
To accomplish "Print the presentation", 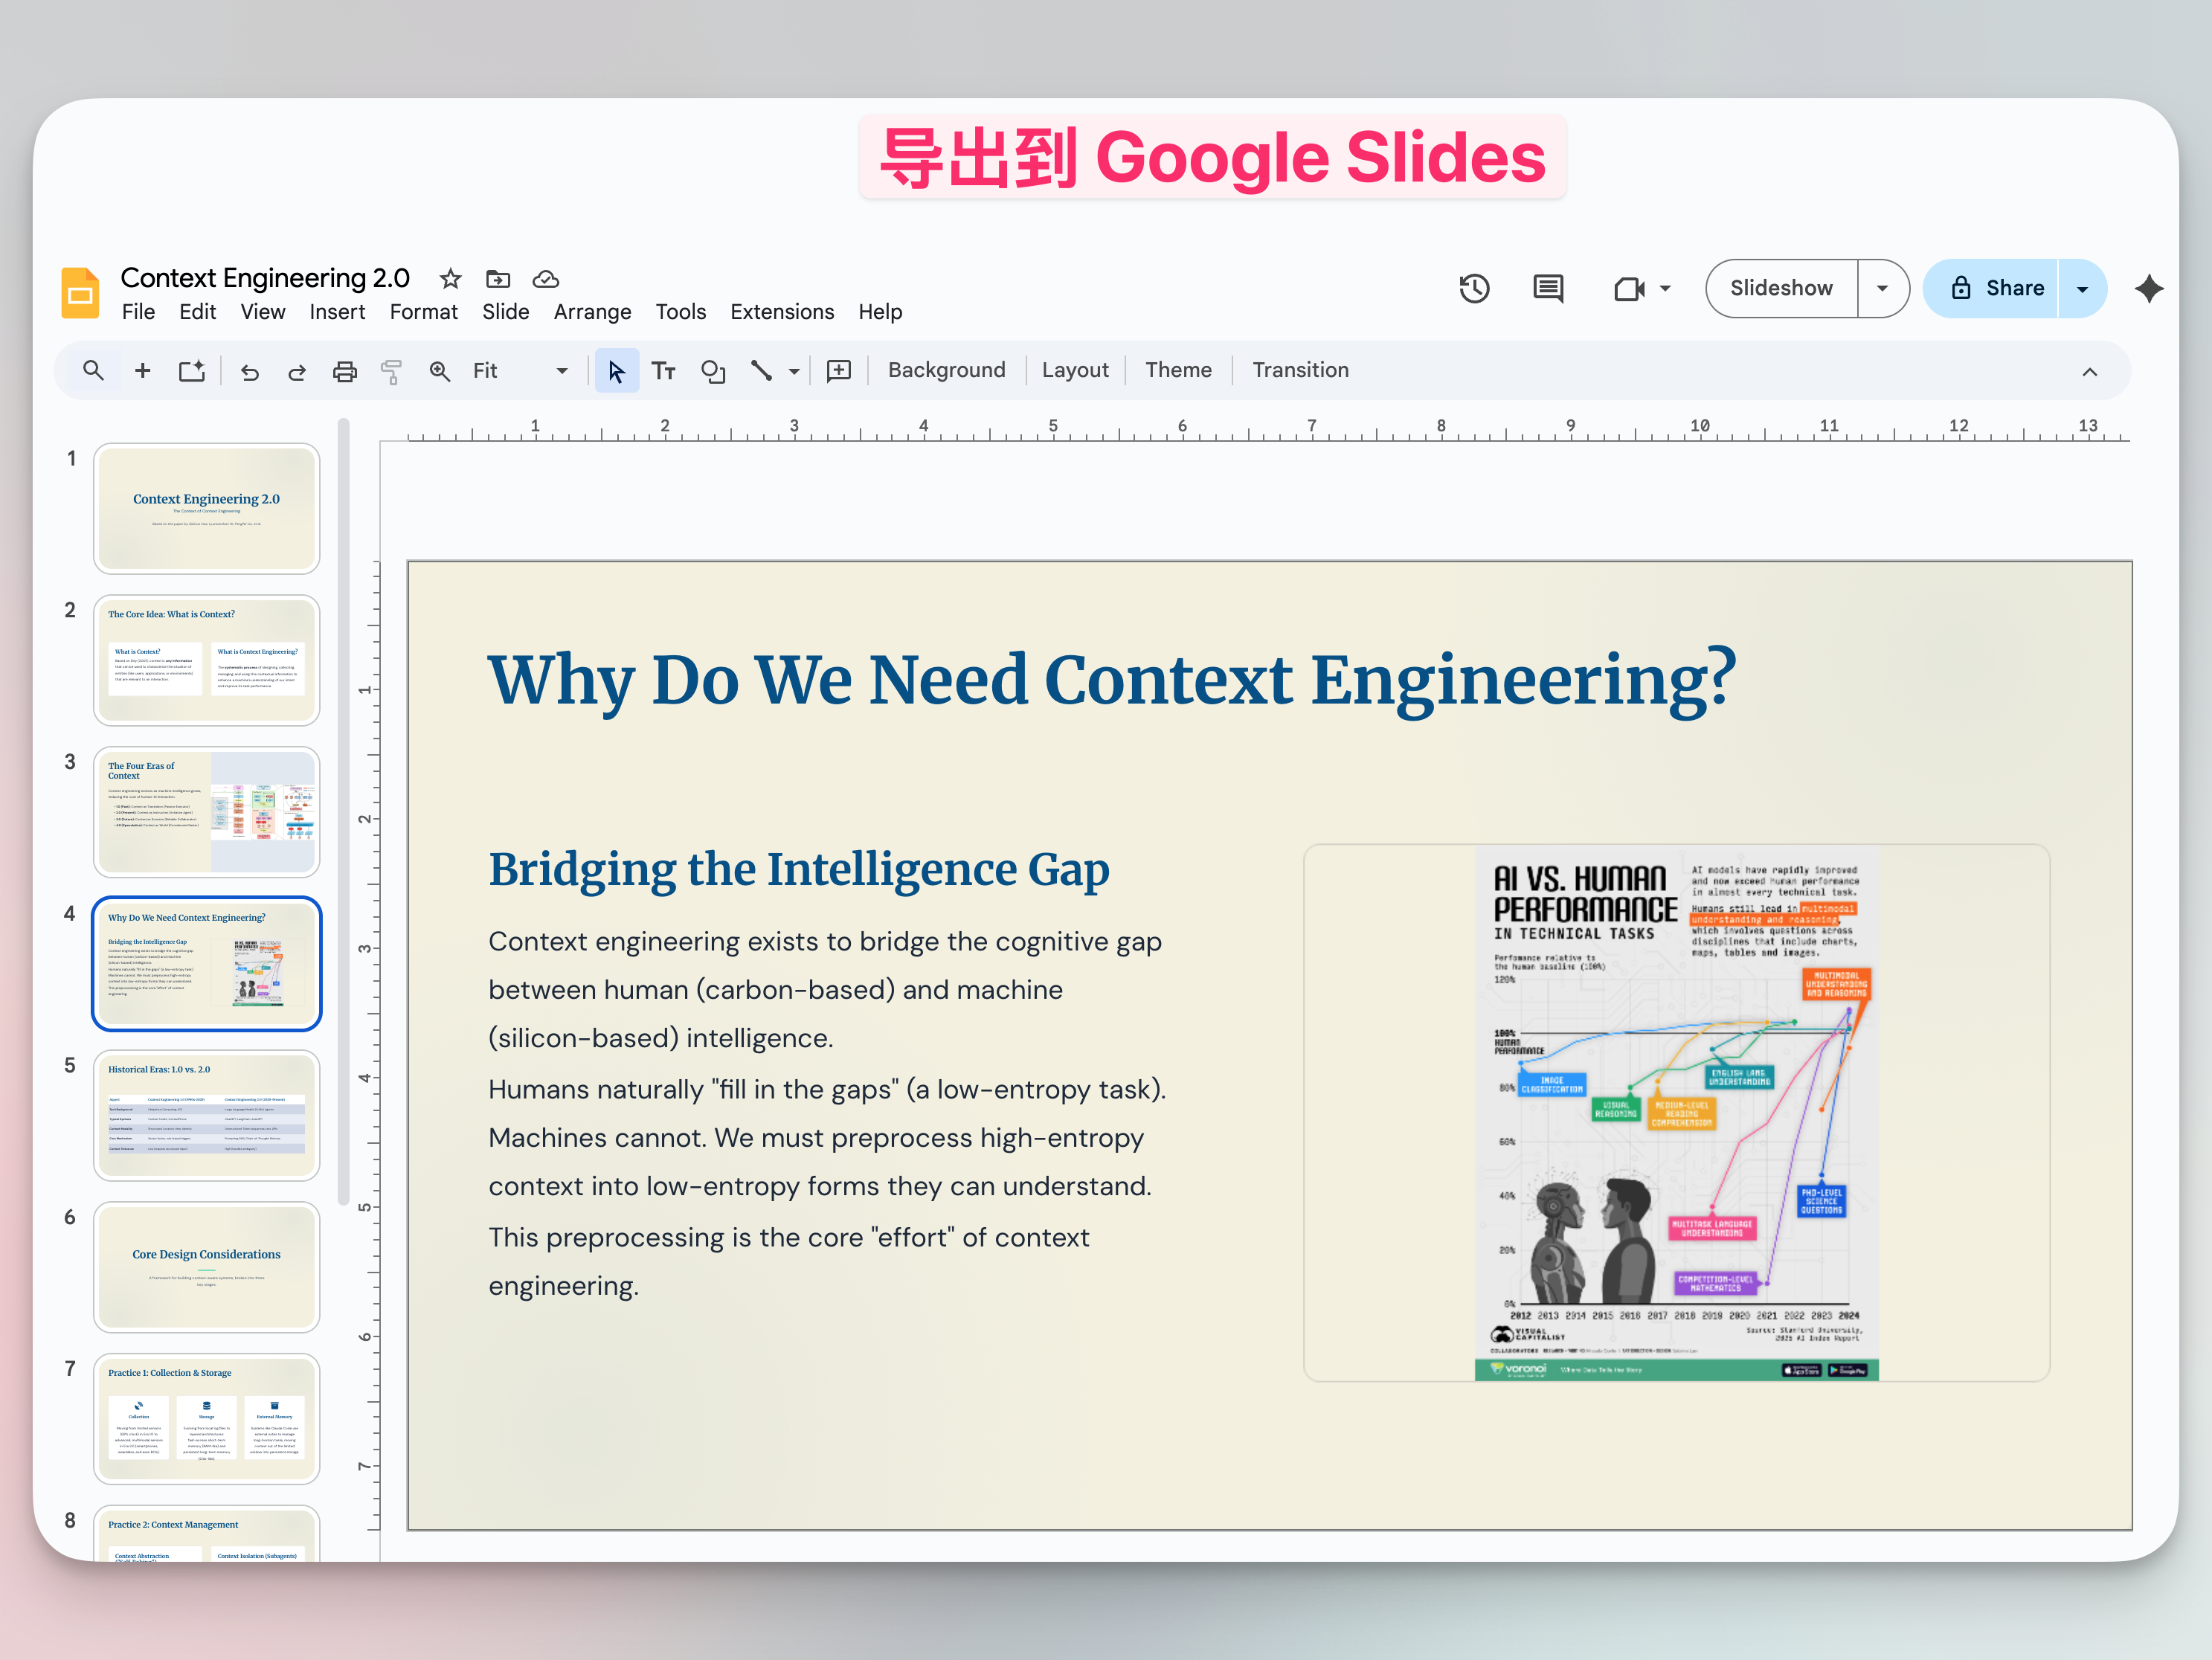I will 345,370.
